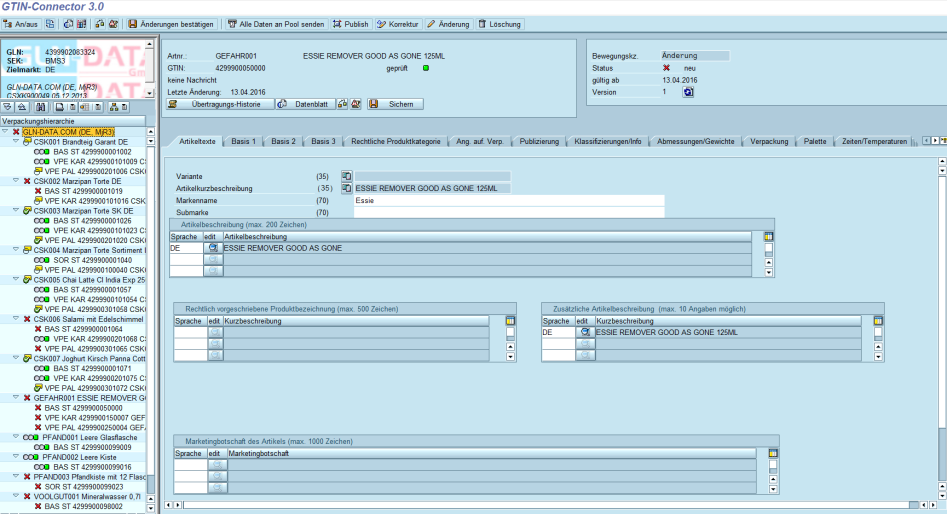Click Artikelbeschreibung table scroll down arrow
This screenshot has height=514, width=947.
769,272
